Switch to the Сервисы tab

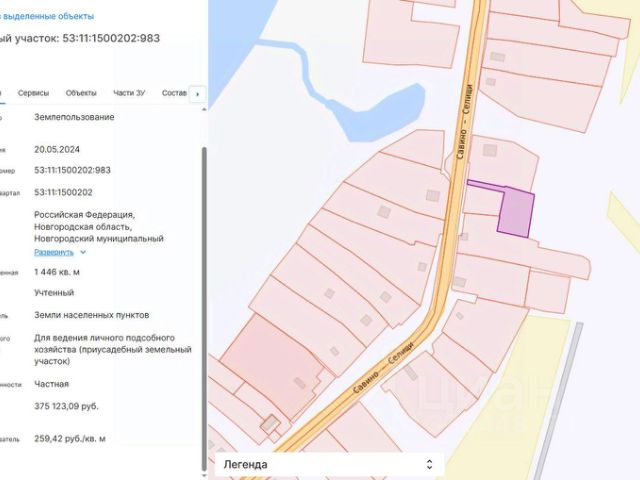pyautogui.click(x=33, y=93)
